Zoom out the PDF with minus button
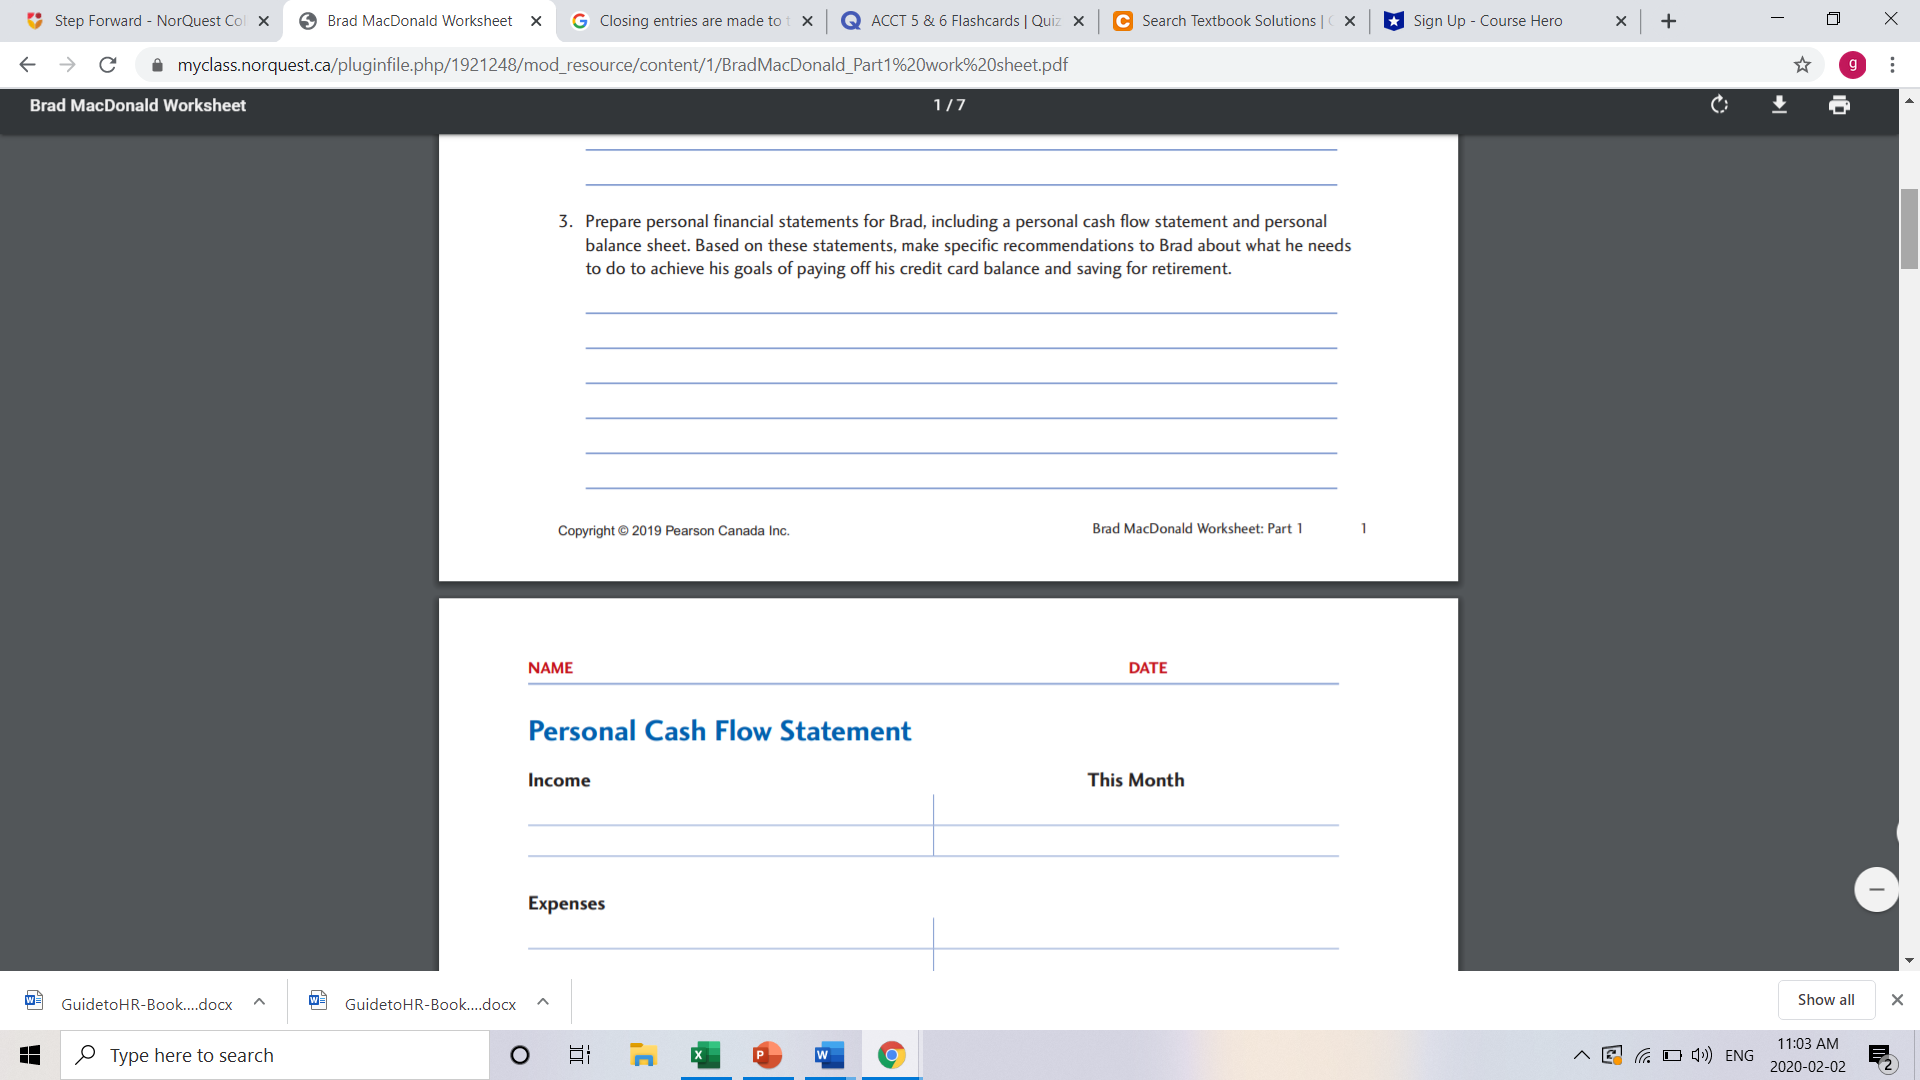 (1876, 889)
